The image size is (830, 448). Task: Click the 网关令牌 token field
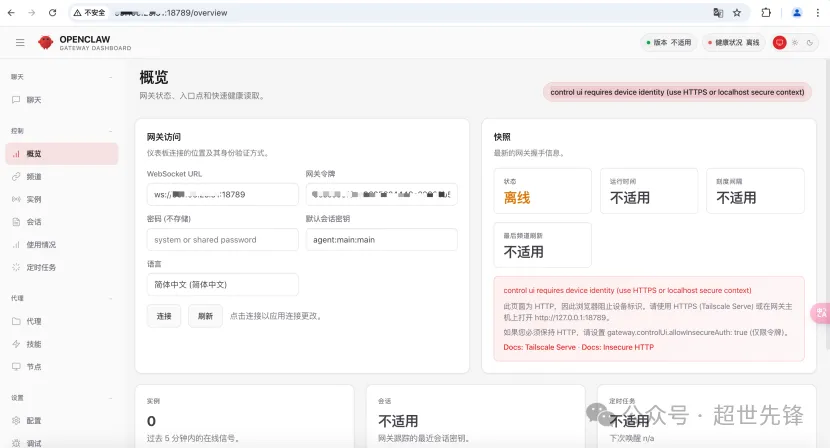click(382, 194)
